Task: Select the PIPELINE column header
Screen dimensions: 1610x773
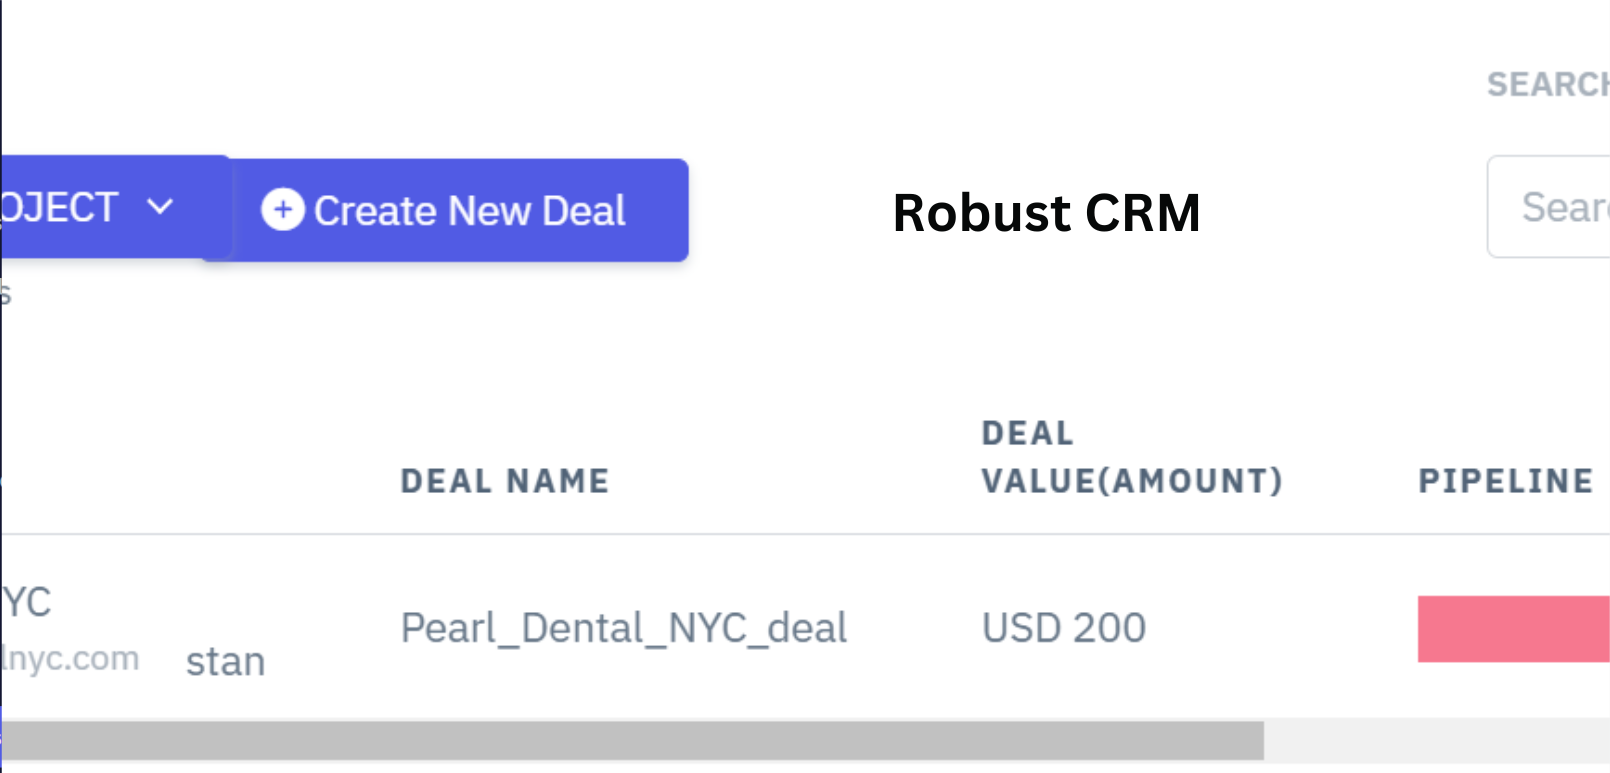Action: (x=1505, y=481)
